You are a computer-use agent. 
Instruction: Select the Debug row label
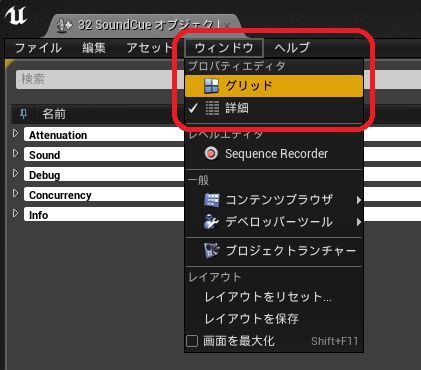[44, 175]
